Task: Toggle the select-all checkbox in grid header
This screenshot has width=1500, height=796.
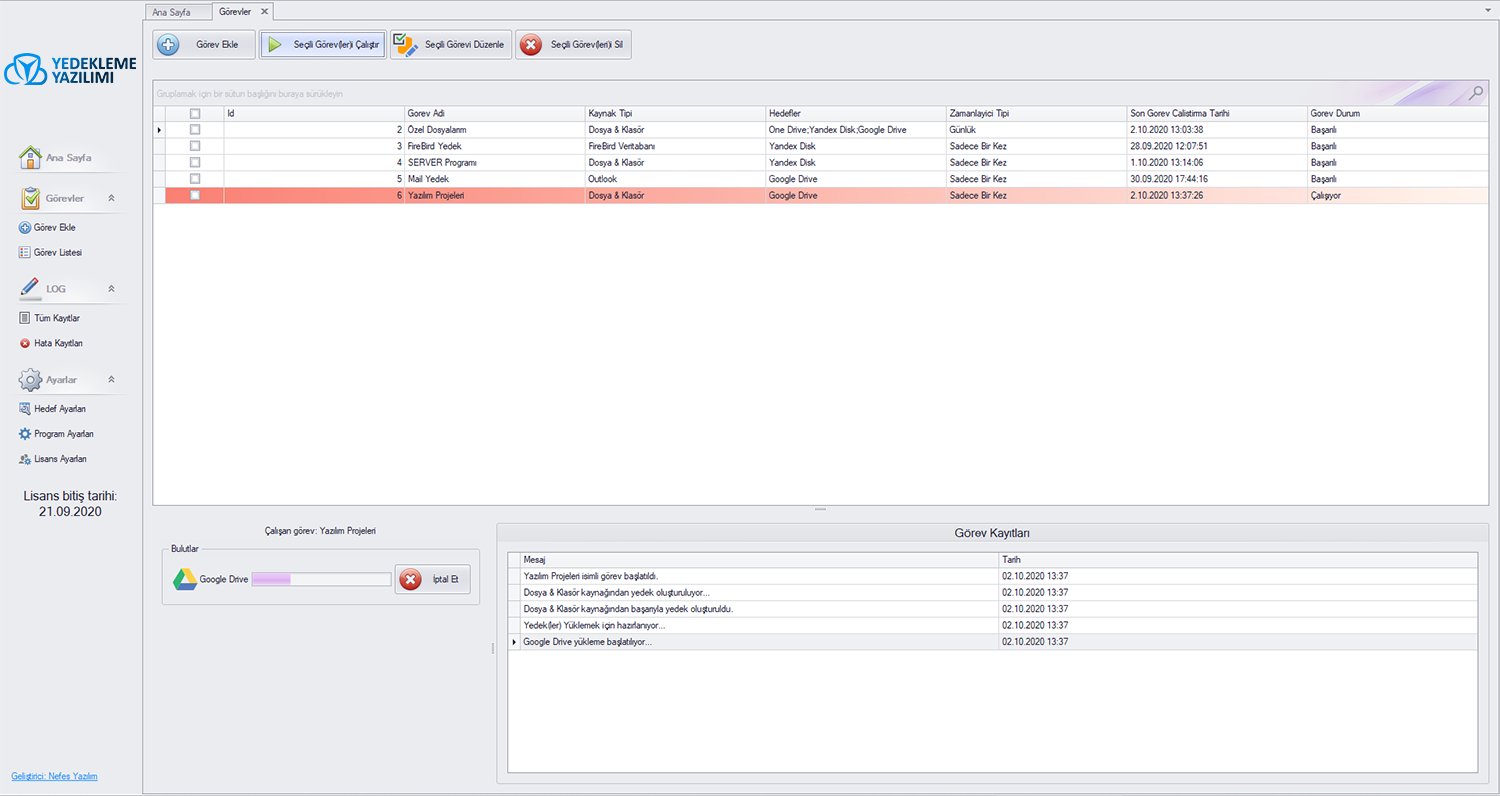Action: [195, 113]
